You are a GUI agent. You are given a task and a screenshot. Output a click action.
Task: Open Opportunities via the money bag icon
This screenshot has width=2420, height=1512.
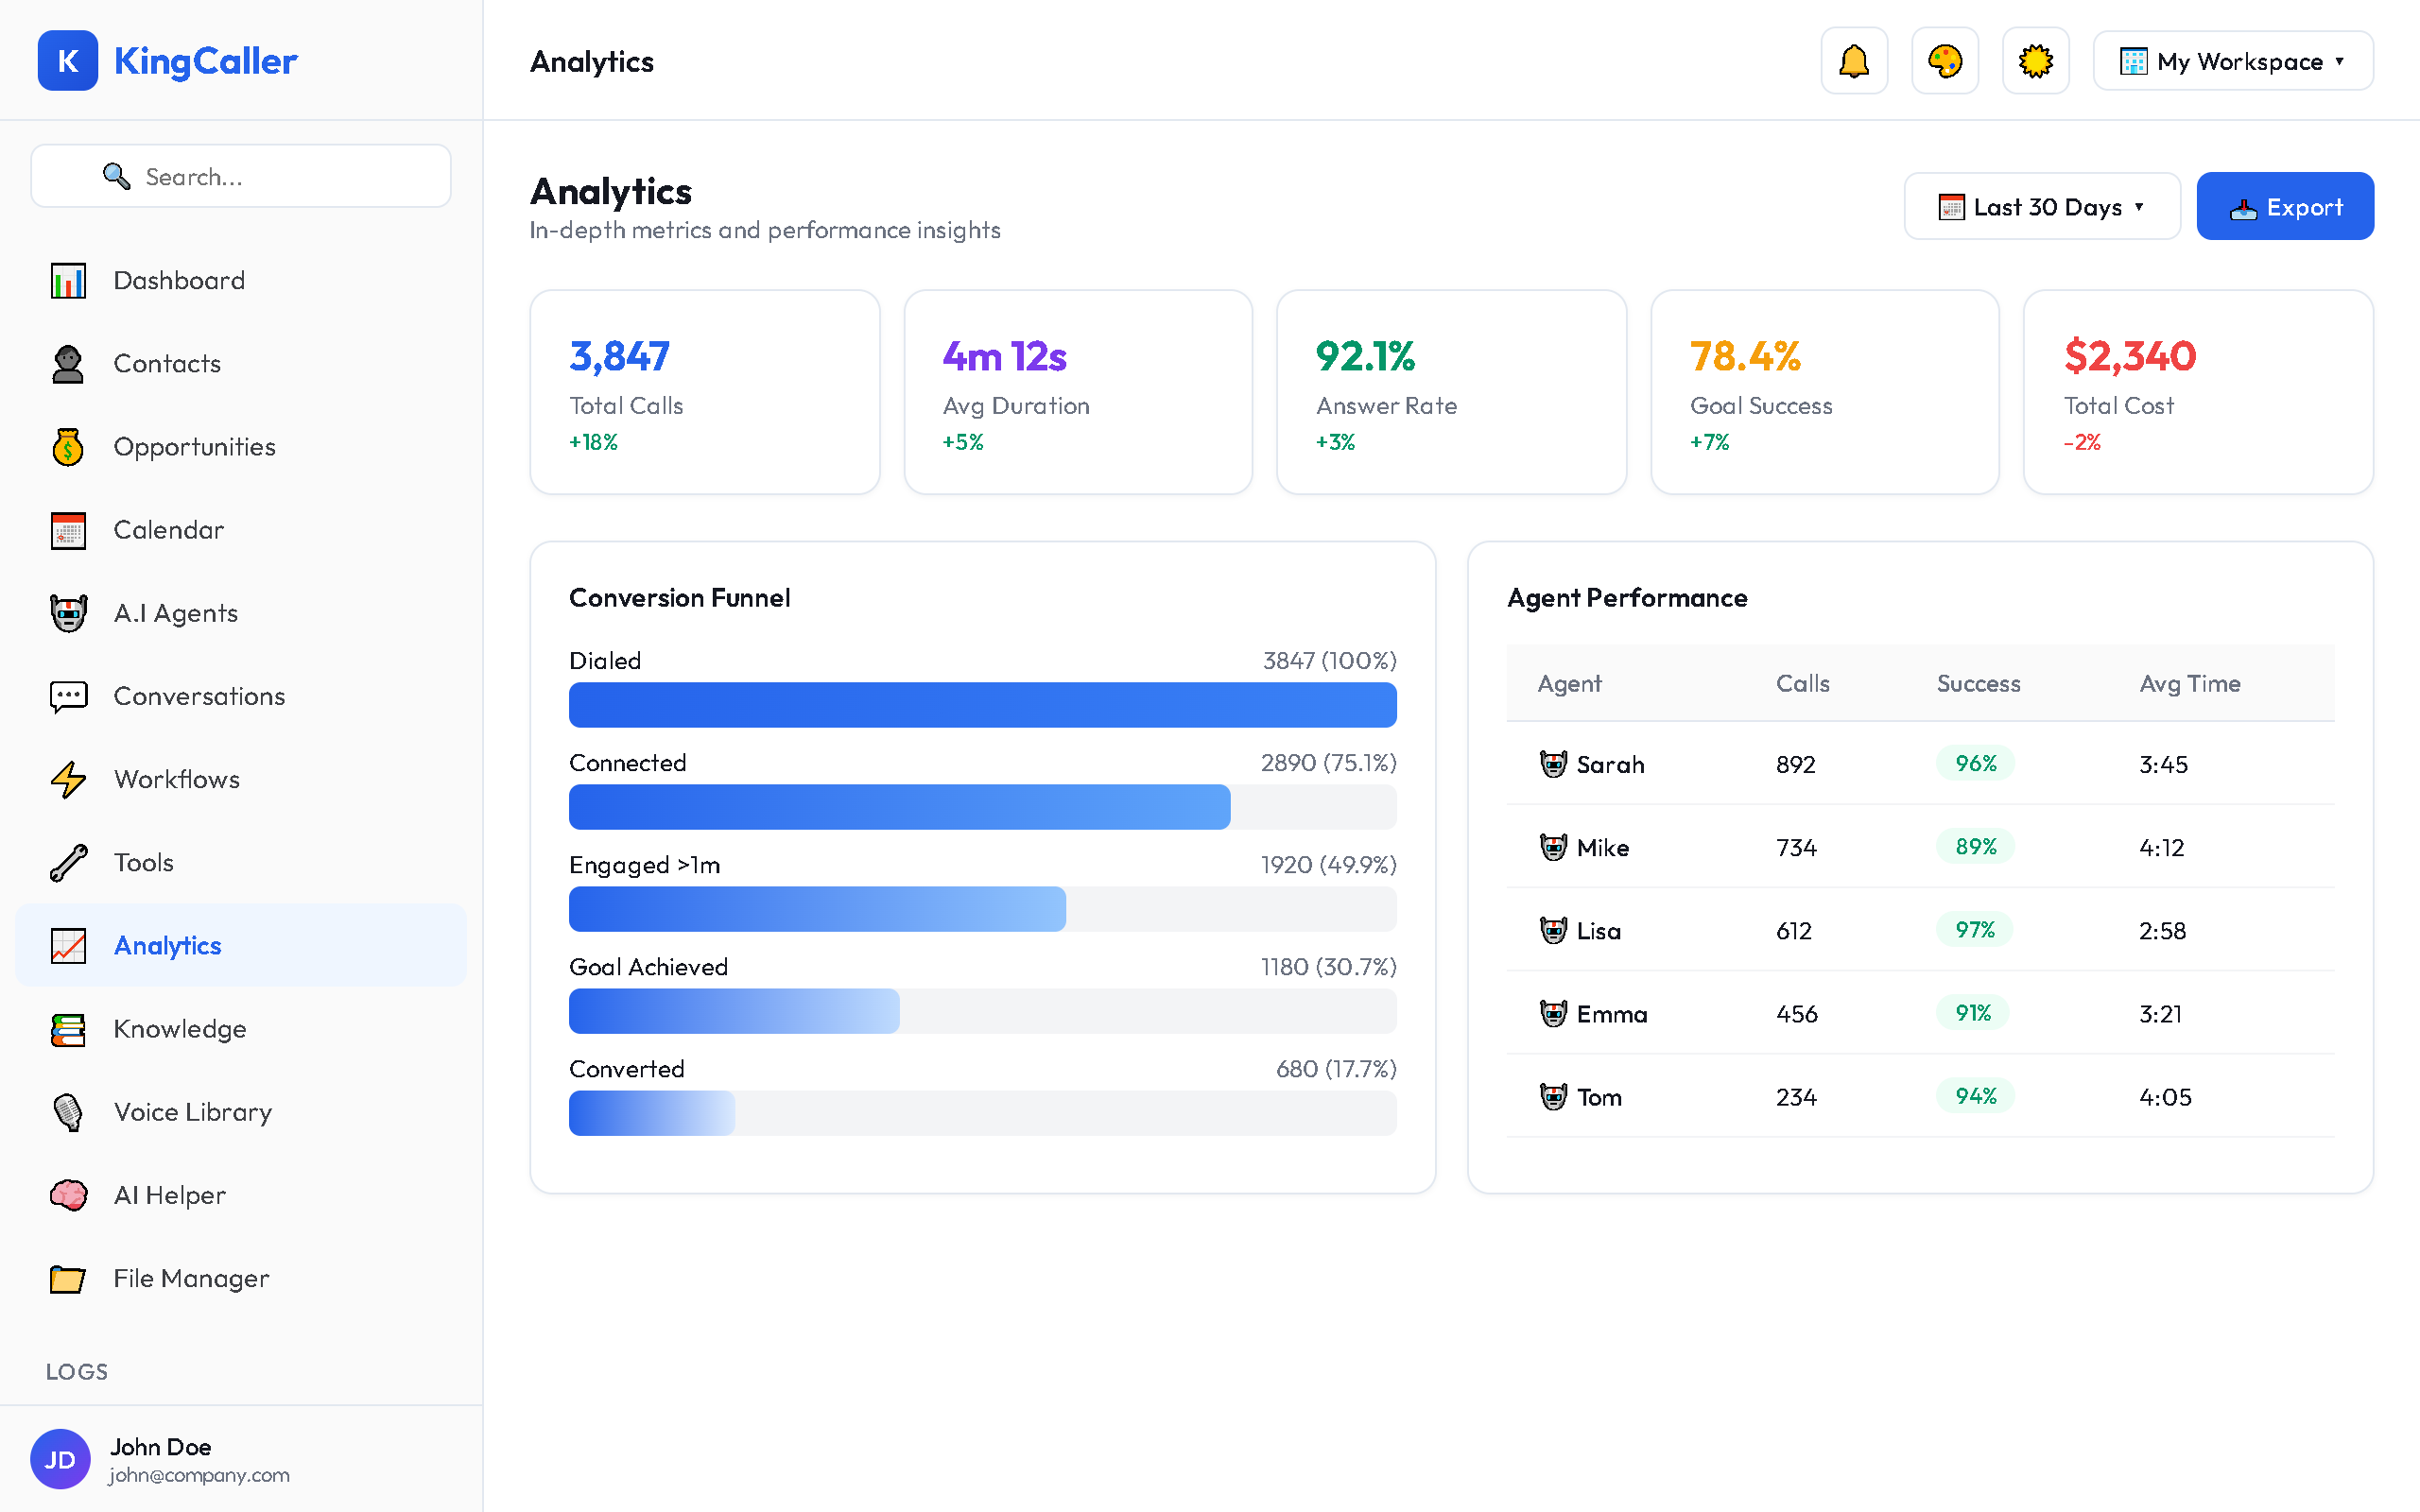click(67, 446)
